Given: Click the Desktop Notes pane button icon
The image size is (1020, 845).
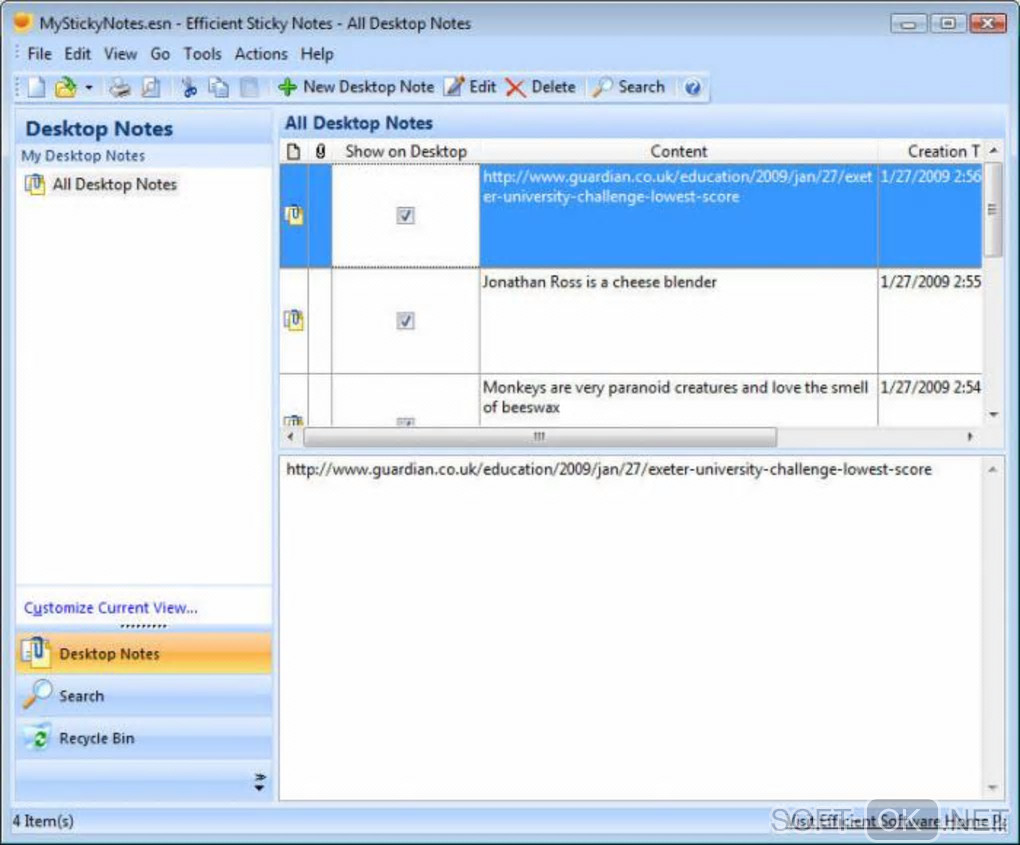Looking at the screenshot, I should [x=36, y=652].
